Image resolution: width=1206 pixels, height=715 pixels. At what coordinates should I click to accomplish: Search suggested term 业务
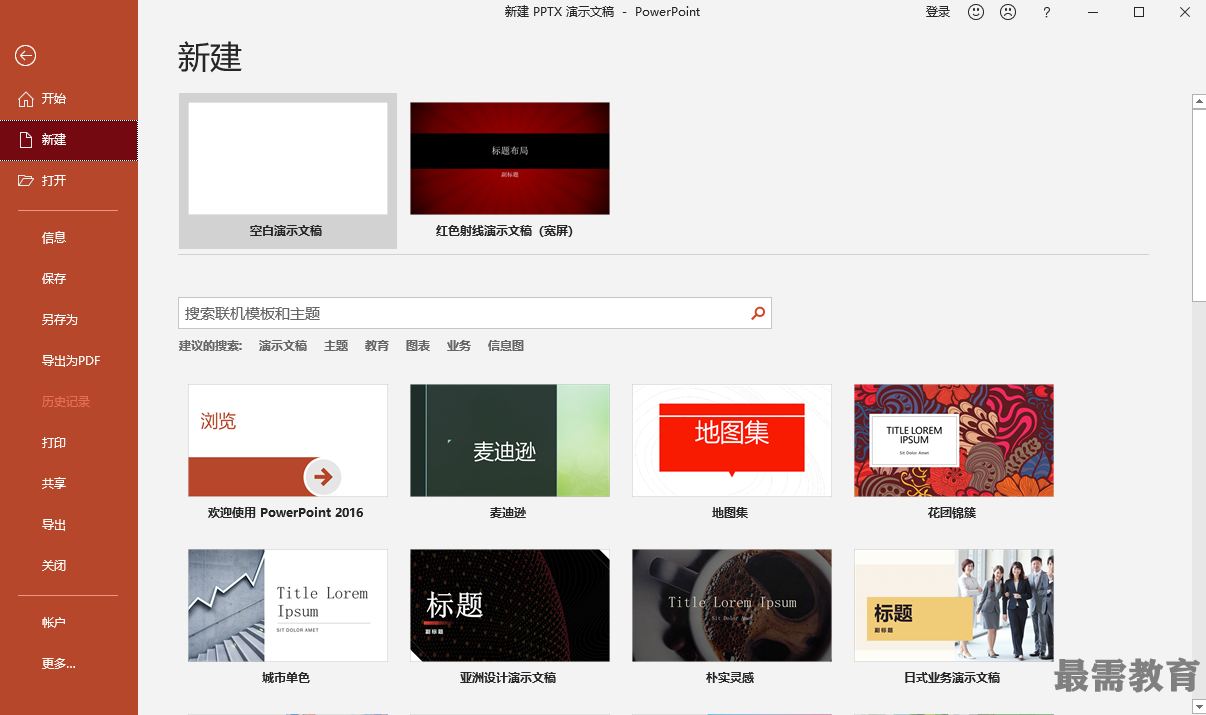pos(459,346)
